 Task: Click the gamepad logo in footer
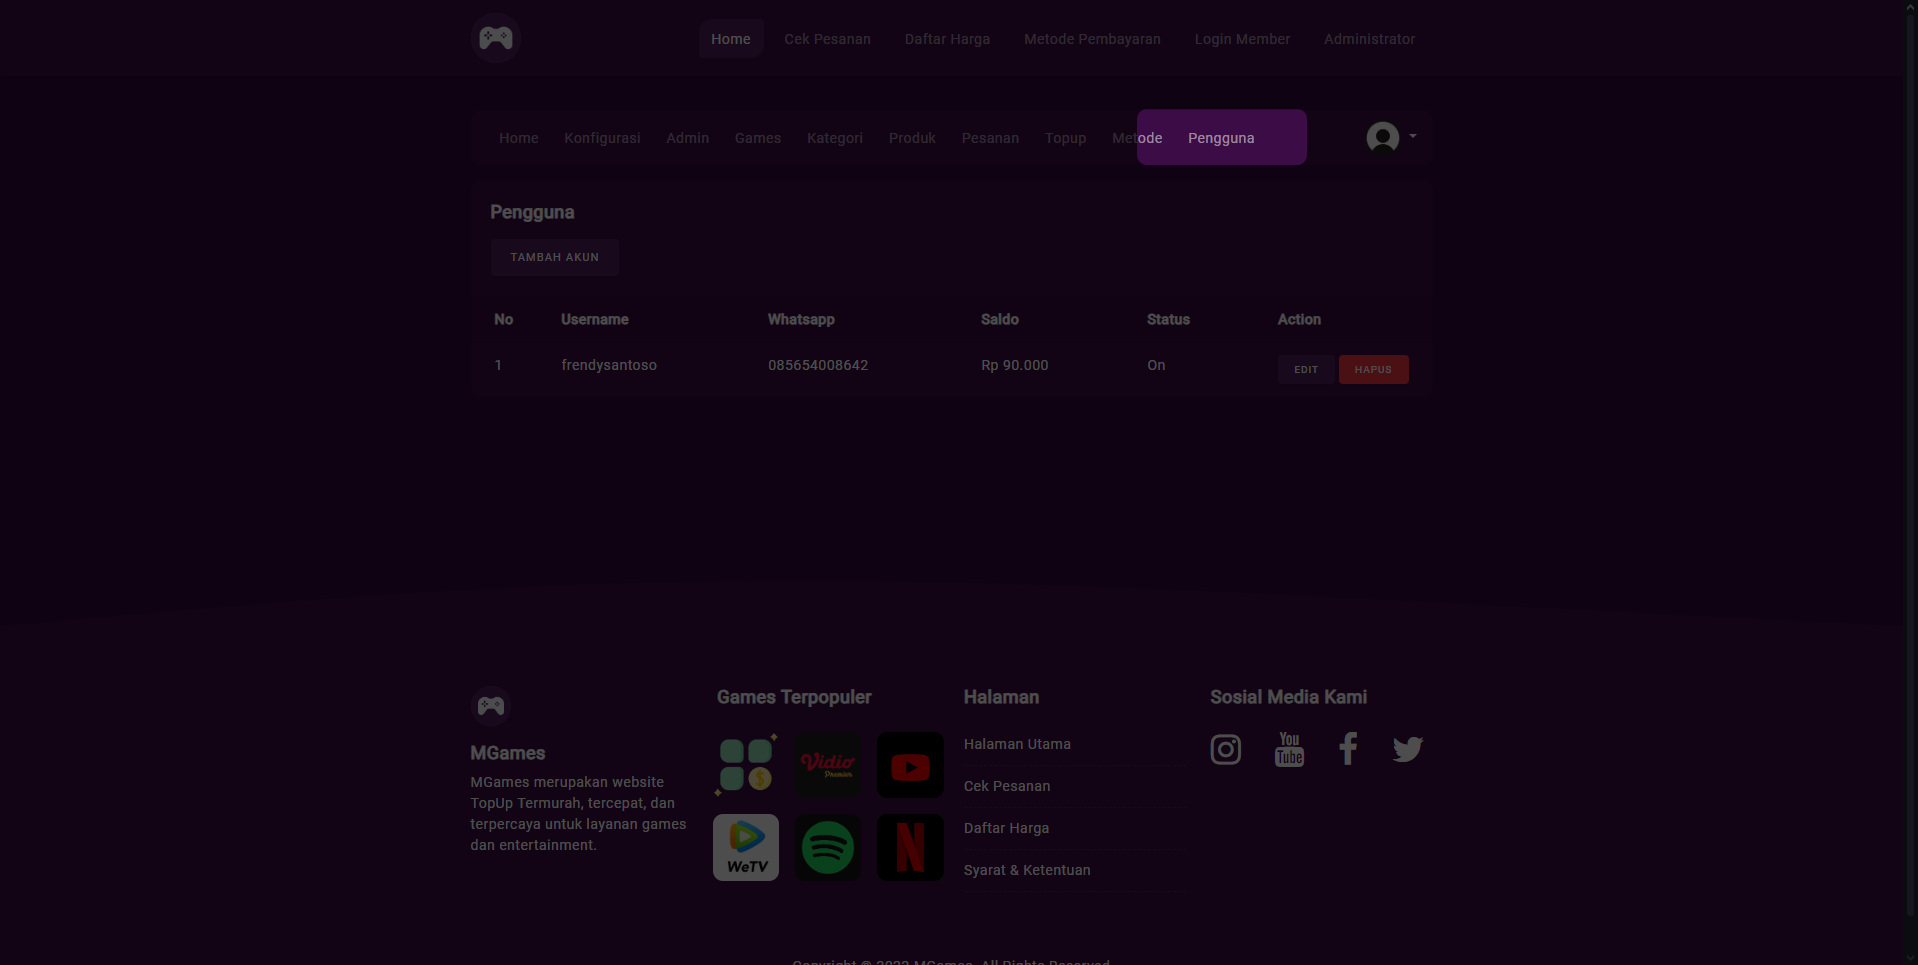point(490,706)
